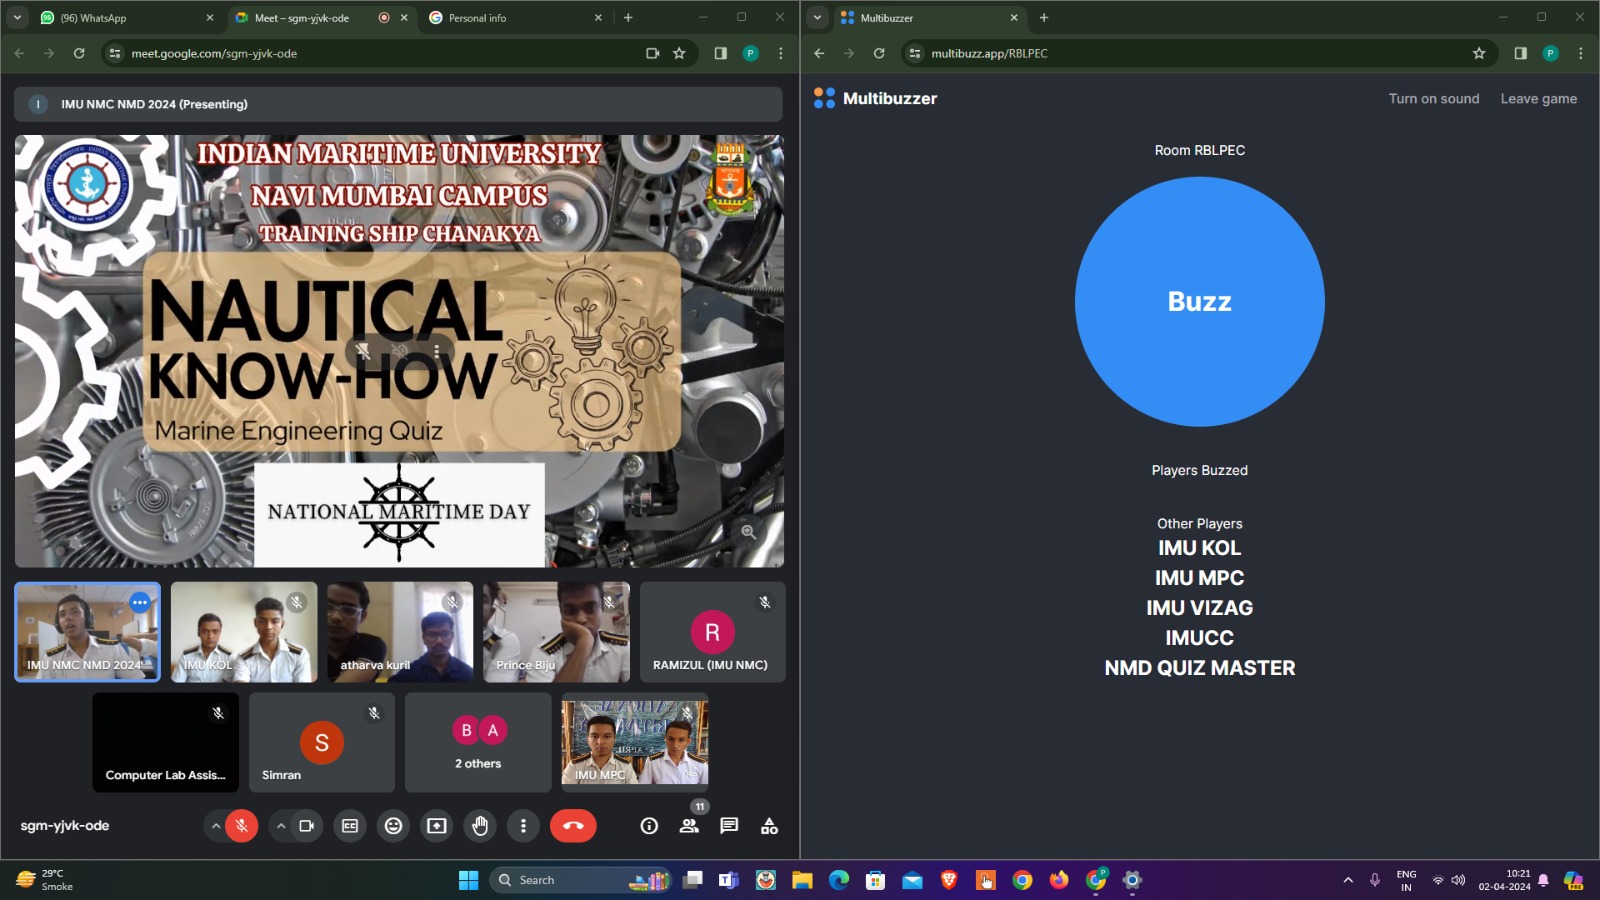Image resolution: width=1600 pixels, height=900 pixels.
Task: Click the big blue Buzz button
Action: click(x=1199, y=301)
